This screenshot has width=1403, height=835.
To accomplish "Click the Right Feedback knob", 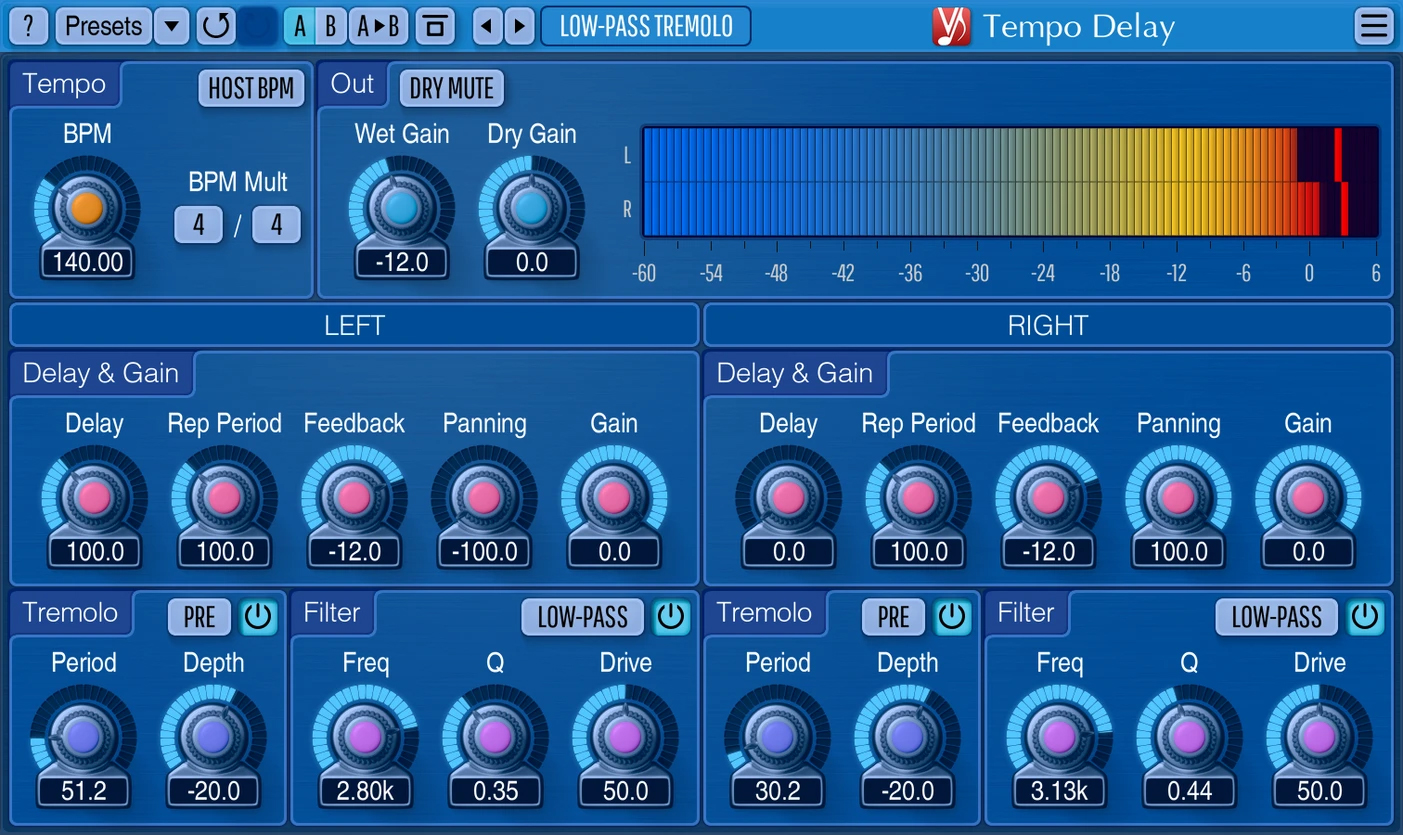I will coord(1048,497).
